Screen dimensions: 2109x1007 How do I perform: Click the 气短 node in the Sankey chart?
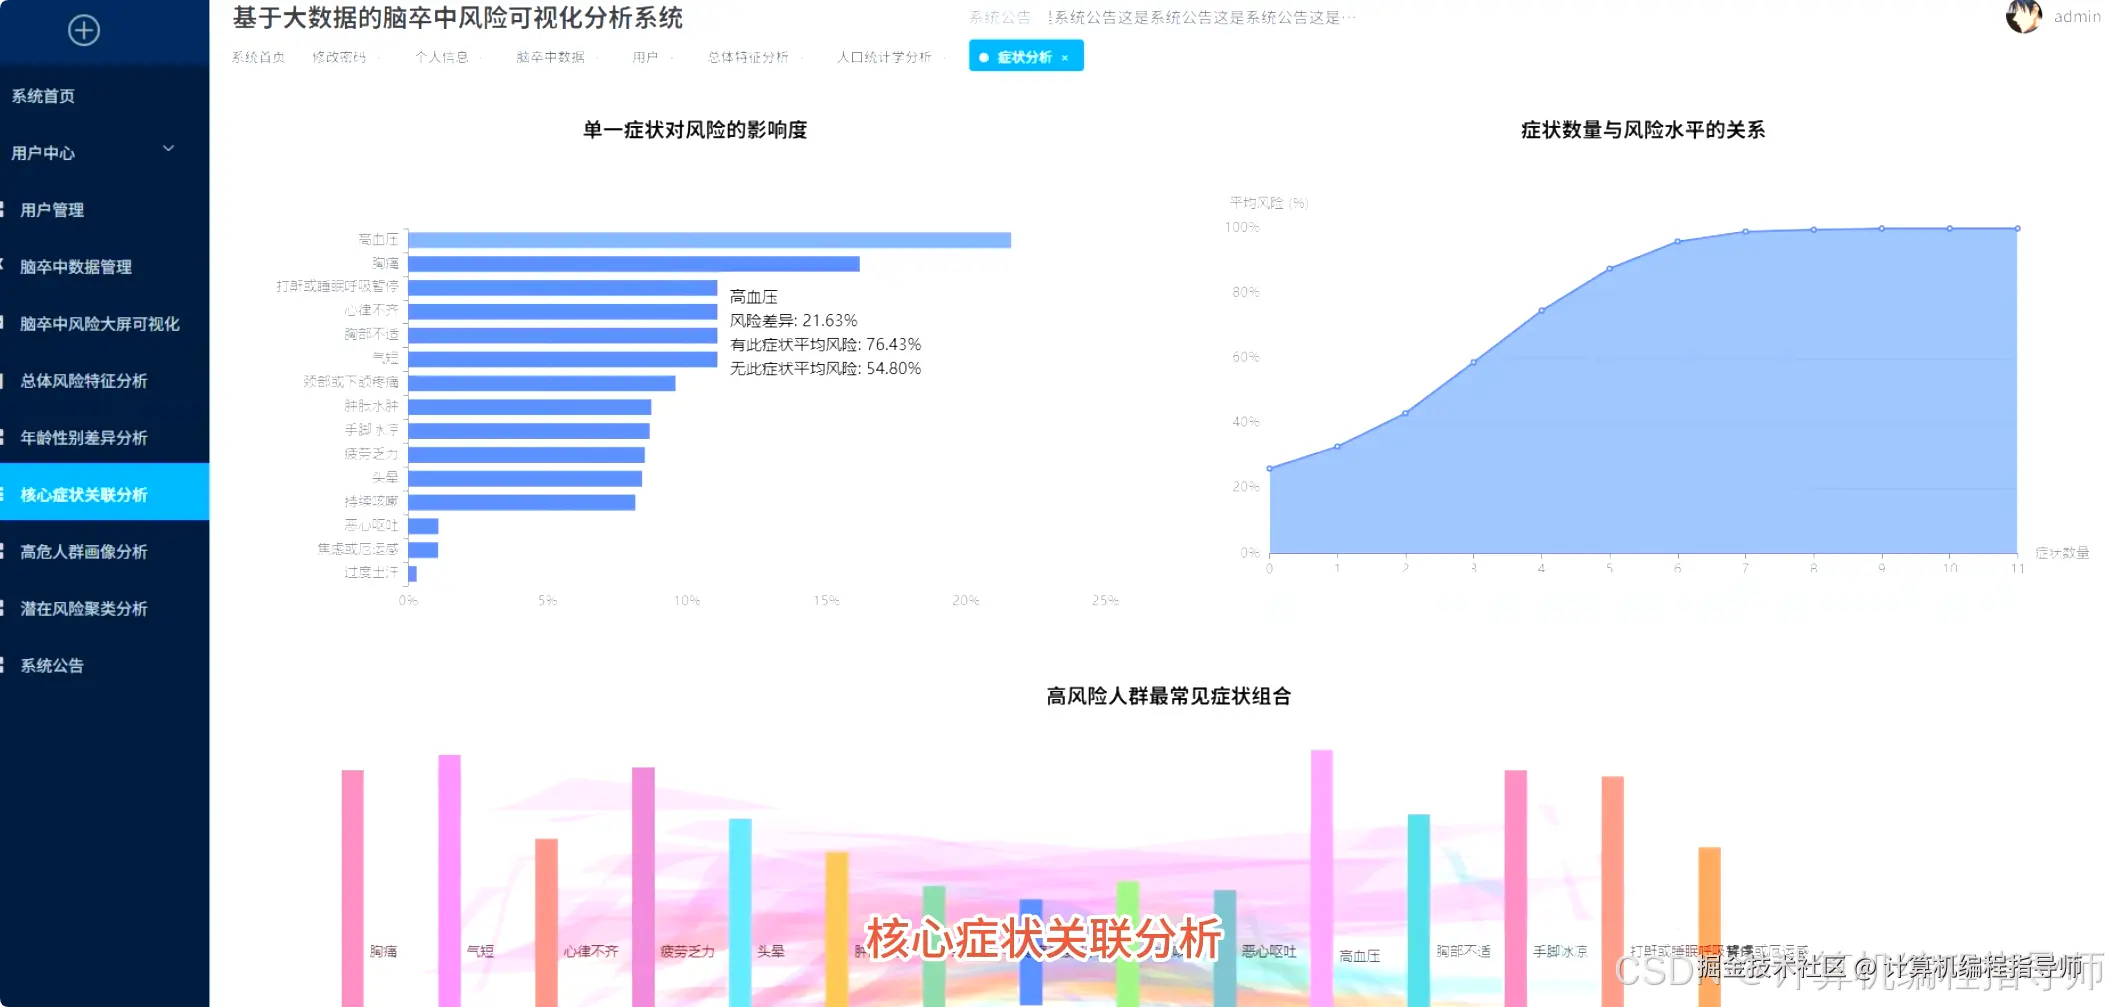point(449,880)
